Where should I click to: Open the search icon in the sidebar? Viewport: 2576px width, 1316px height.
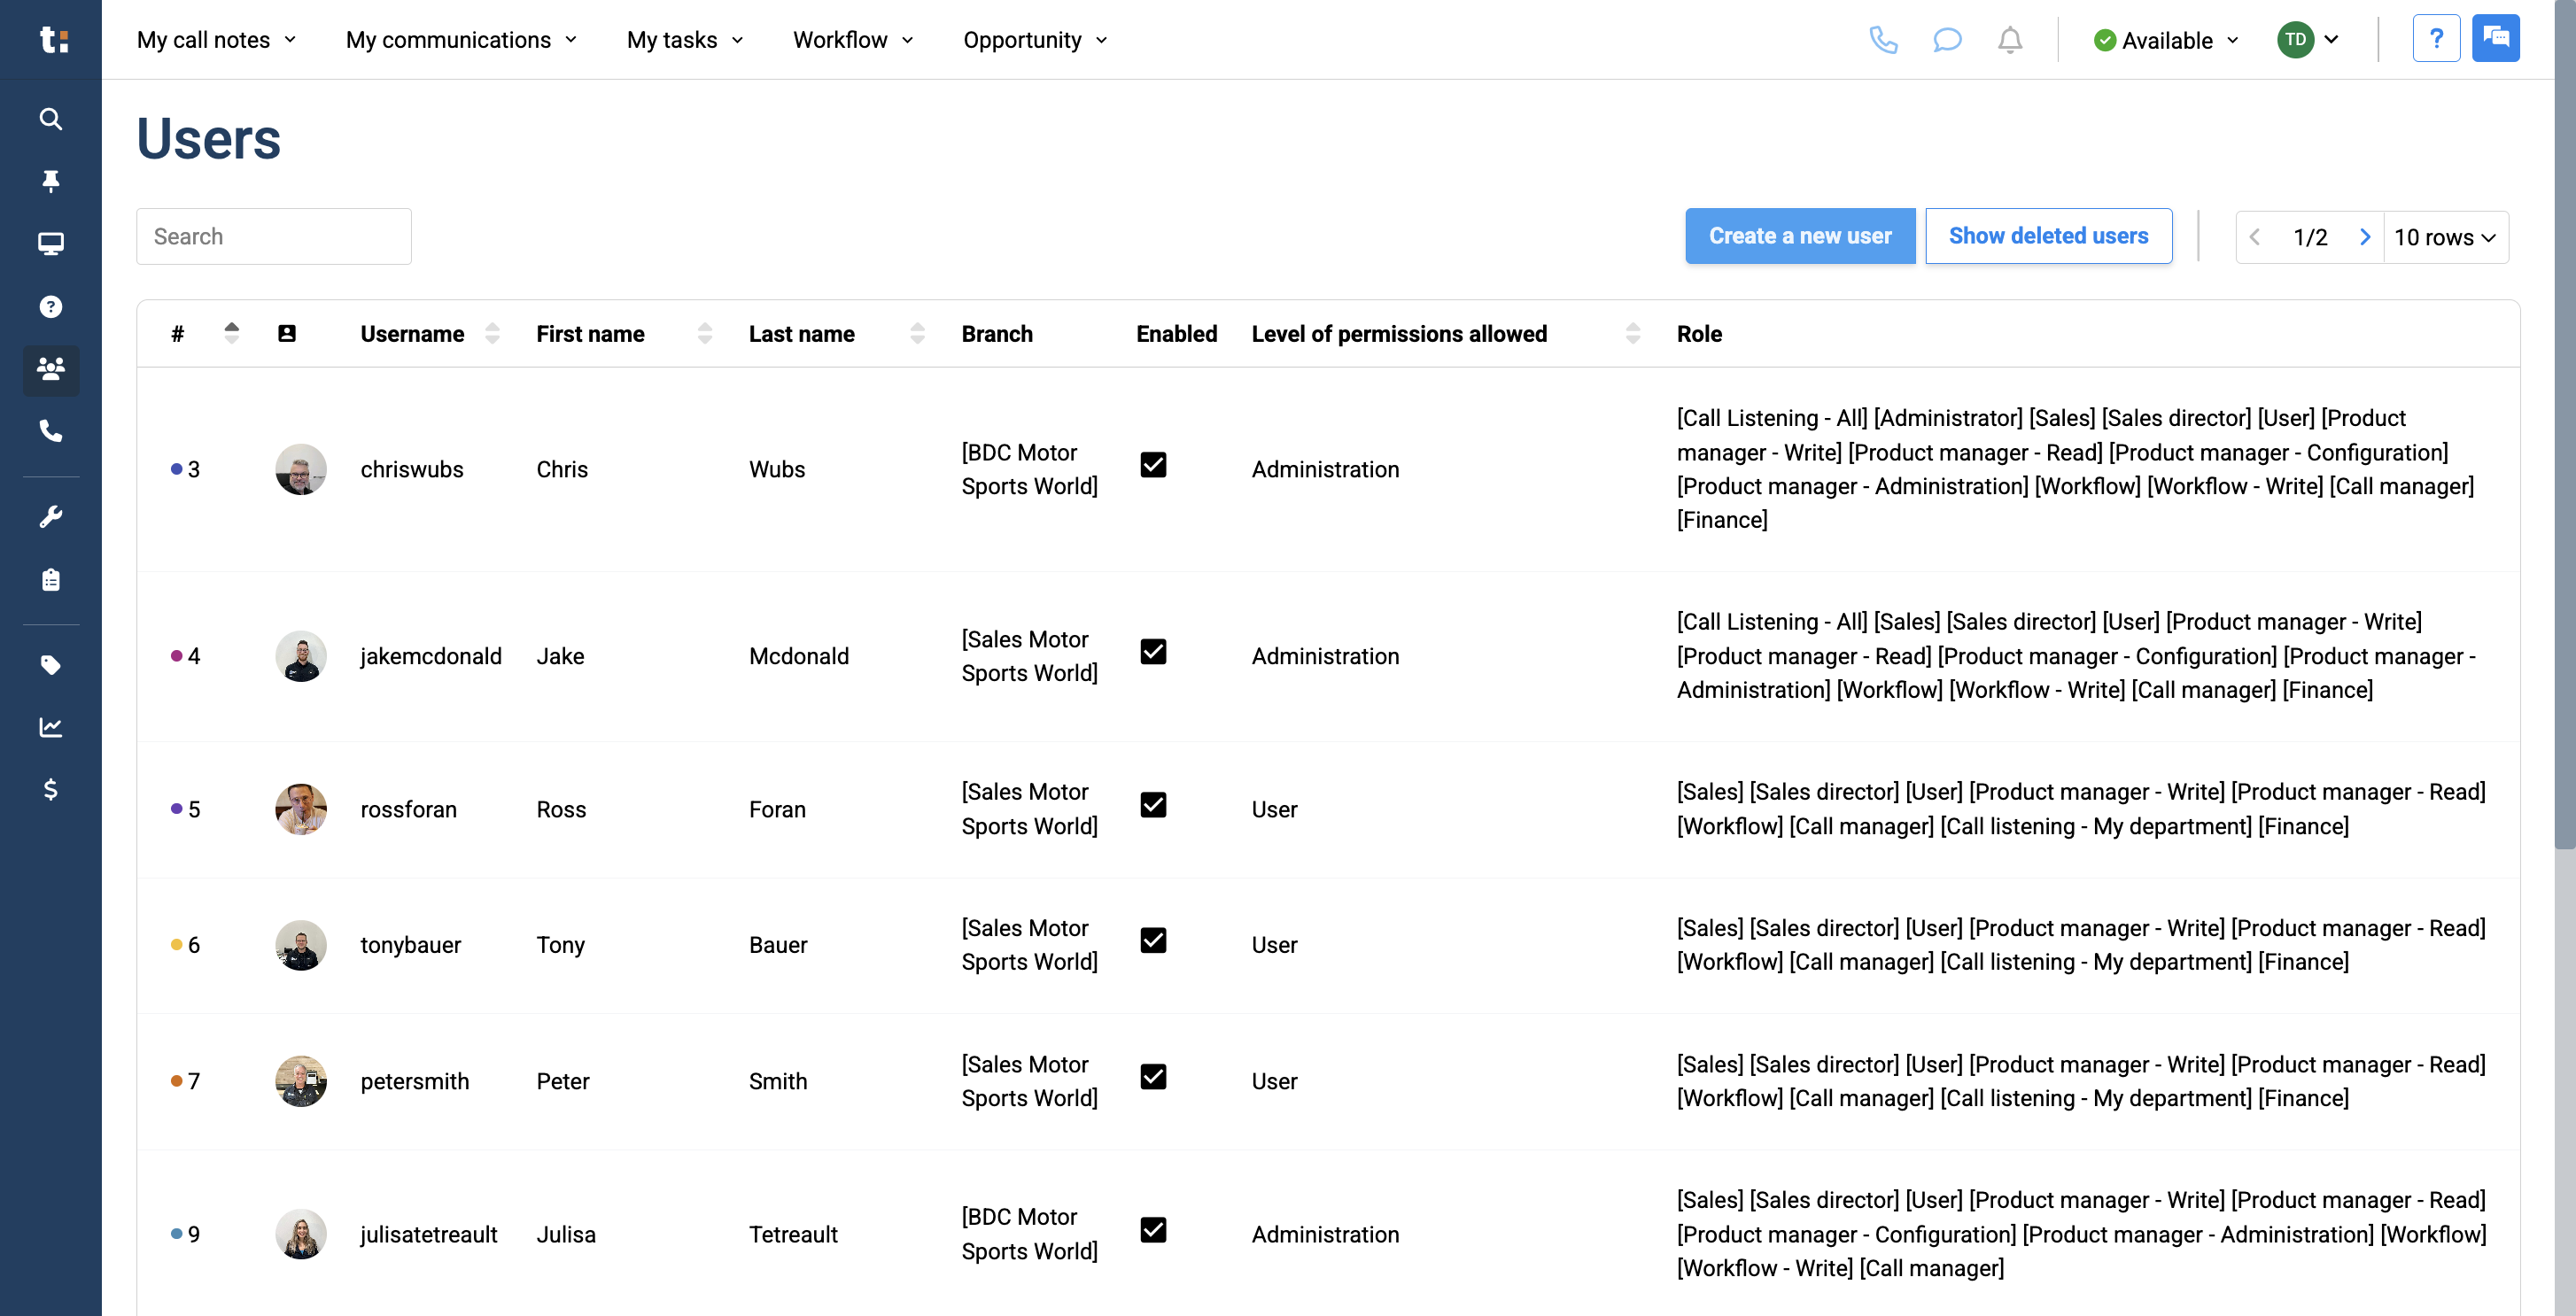[x=50, y=118]
